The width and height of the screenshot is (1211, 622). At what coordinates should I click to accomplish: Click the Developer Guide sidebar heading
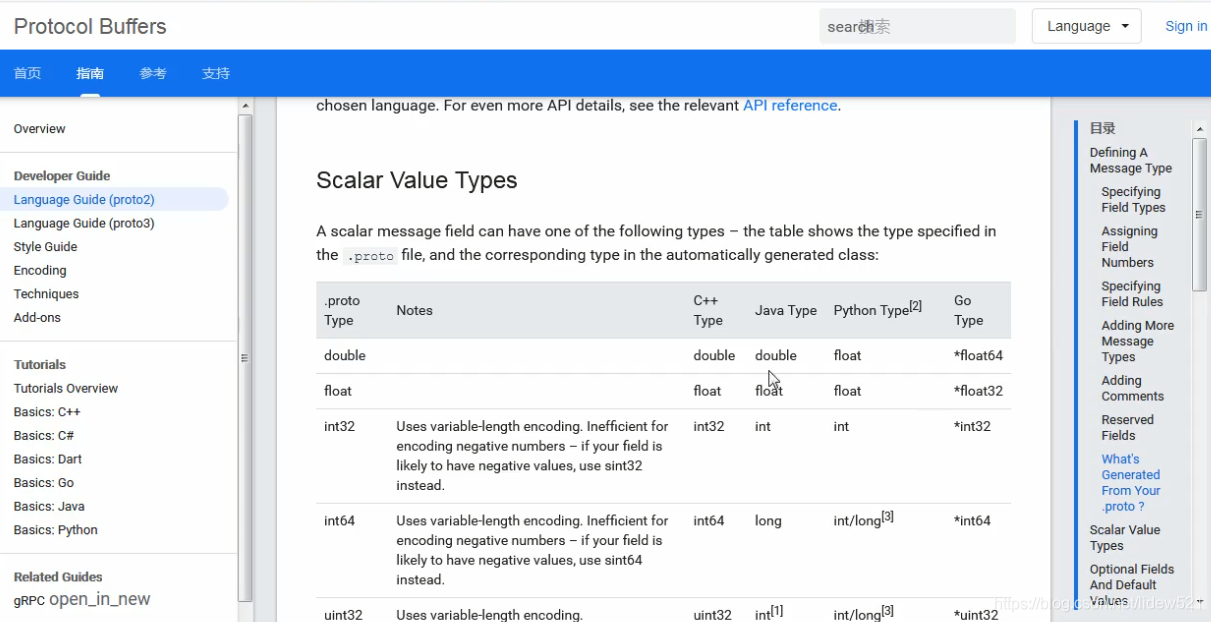[x=62, y=176]
